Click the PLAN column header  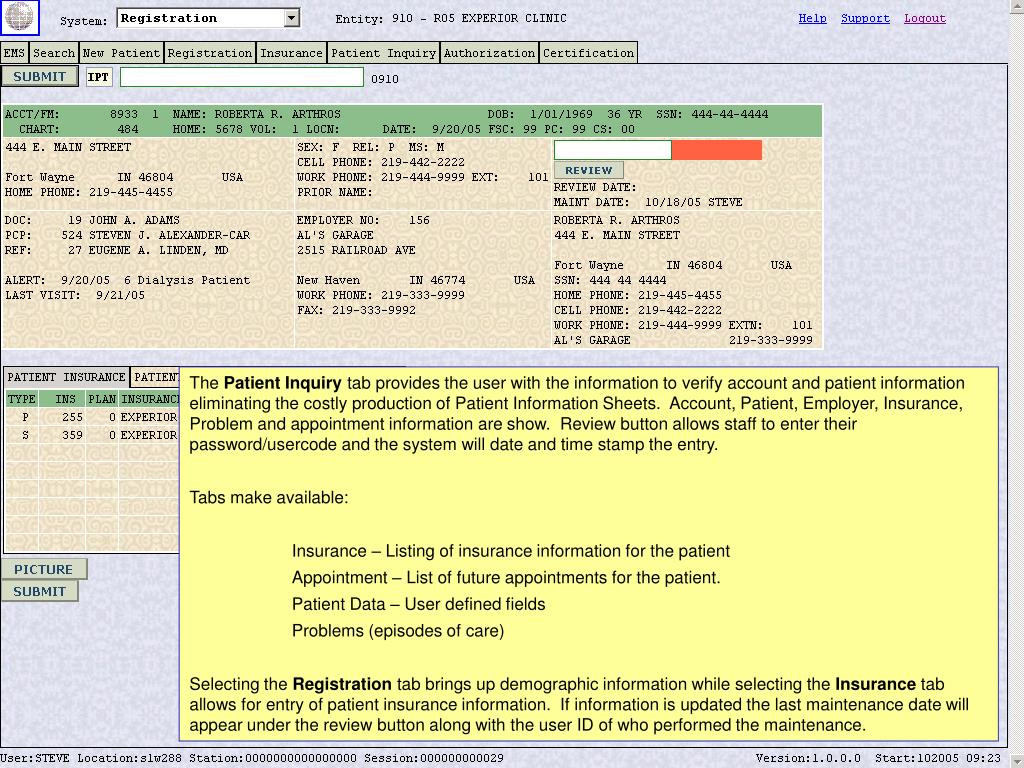(102, 399)
